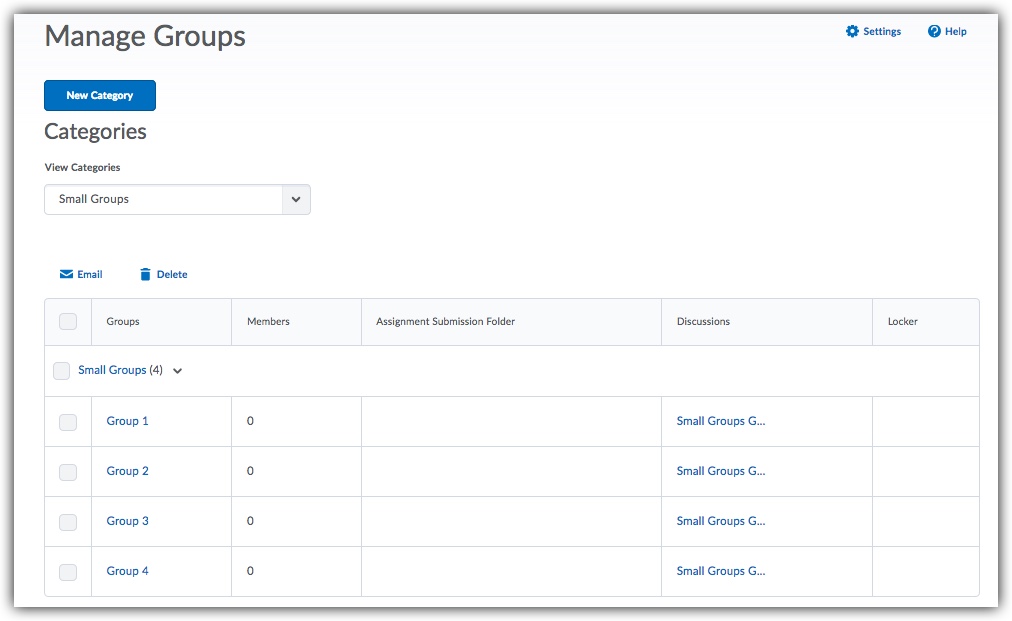Collapse the Small Groups (4) chevron

pyautogui.click(x=178, y=371)
